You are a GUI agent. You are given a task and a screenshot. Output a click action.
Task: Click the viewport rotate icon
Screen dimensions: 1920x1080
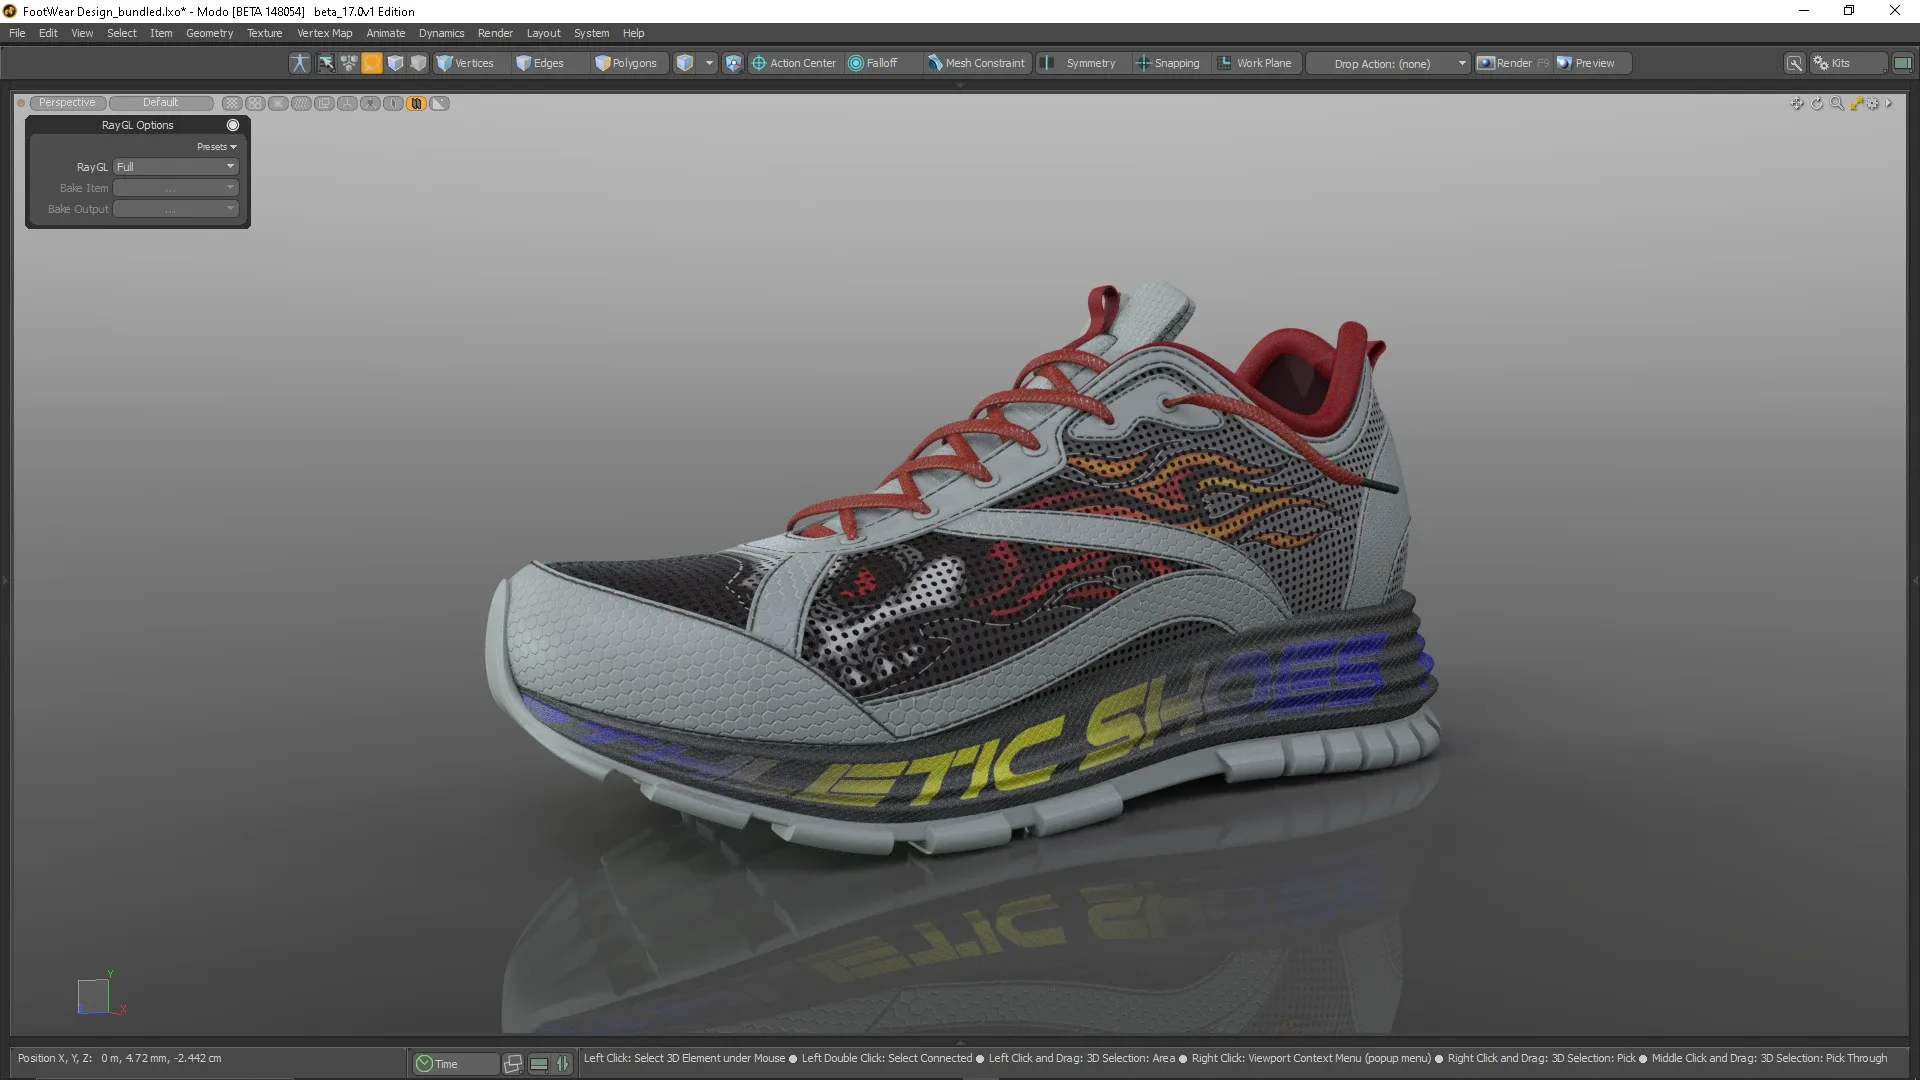[x=1817, y=103]
